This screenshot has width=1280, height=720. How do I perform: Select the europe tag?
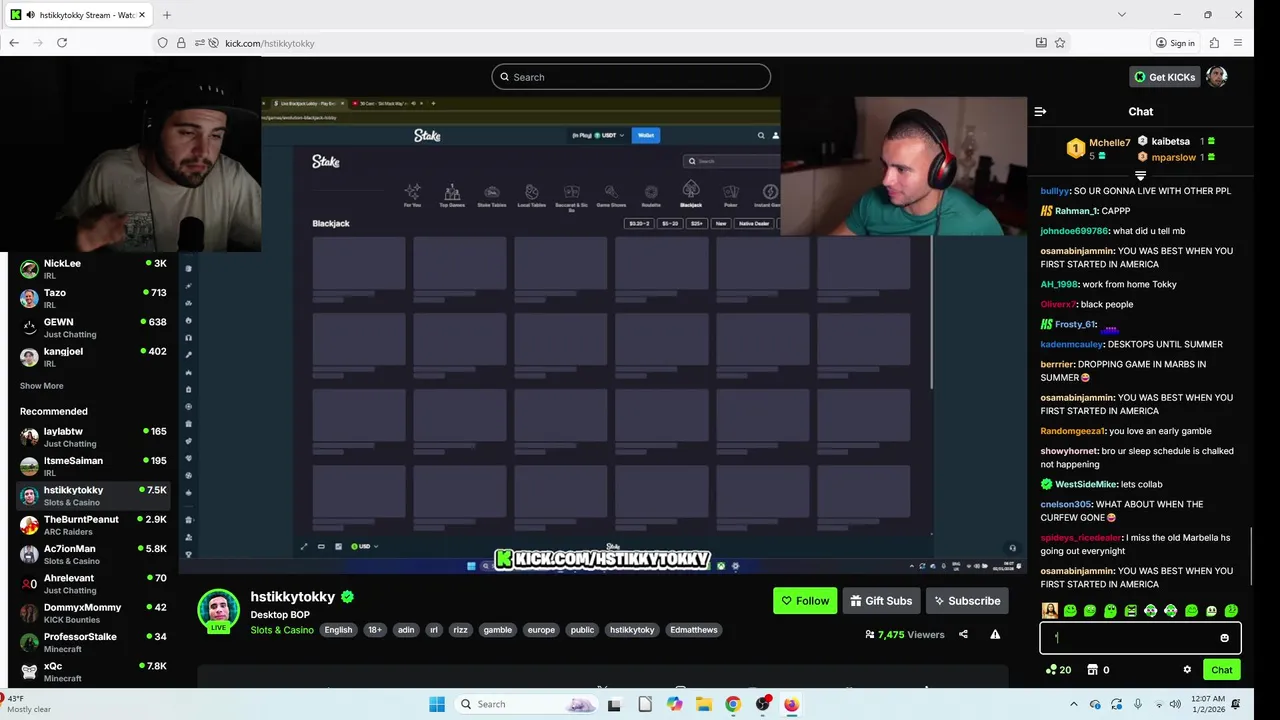(x=541, y=630)
